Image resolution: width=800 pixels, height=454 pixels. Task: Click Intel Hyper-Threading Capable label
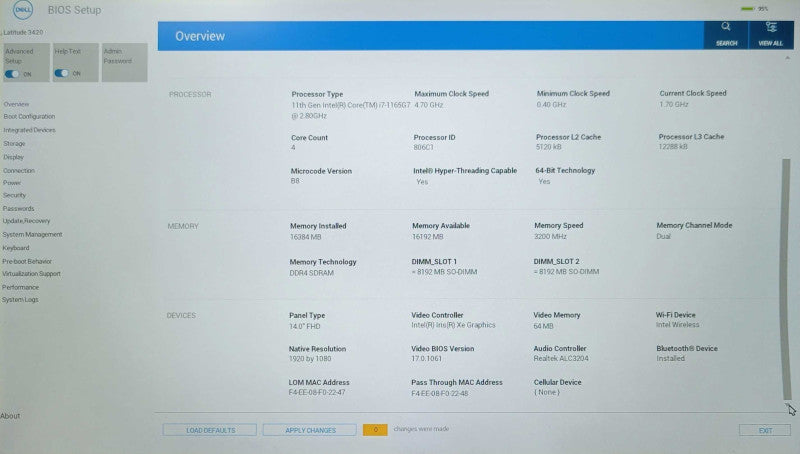[x=465, y=170]
